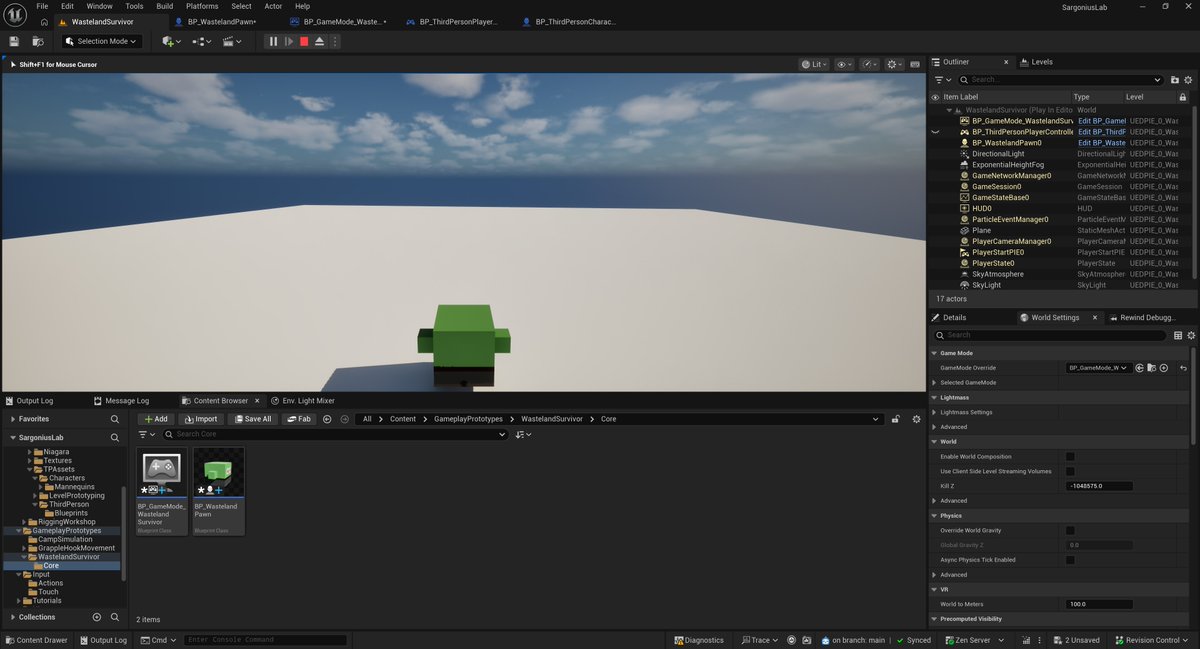Enable World Composition checkbox
The width and height of the screenshot is (1200, 649).
click(1070, 456)
